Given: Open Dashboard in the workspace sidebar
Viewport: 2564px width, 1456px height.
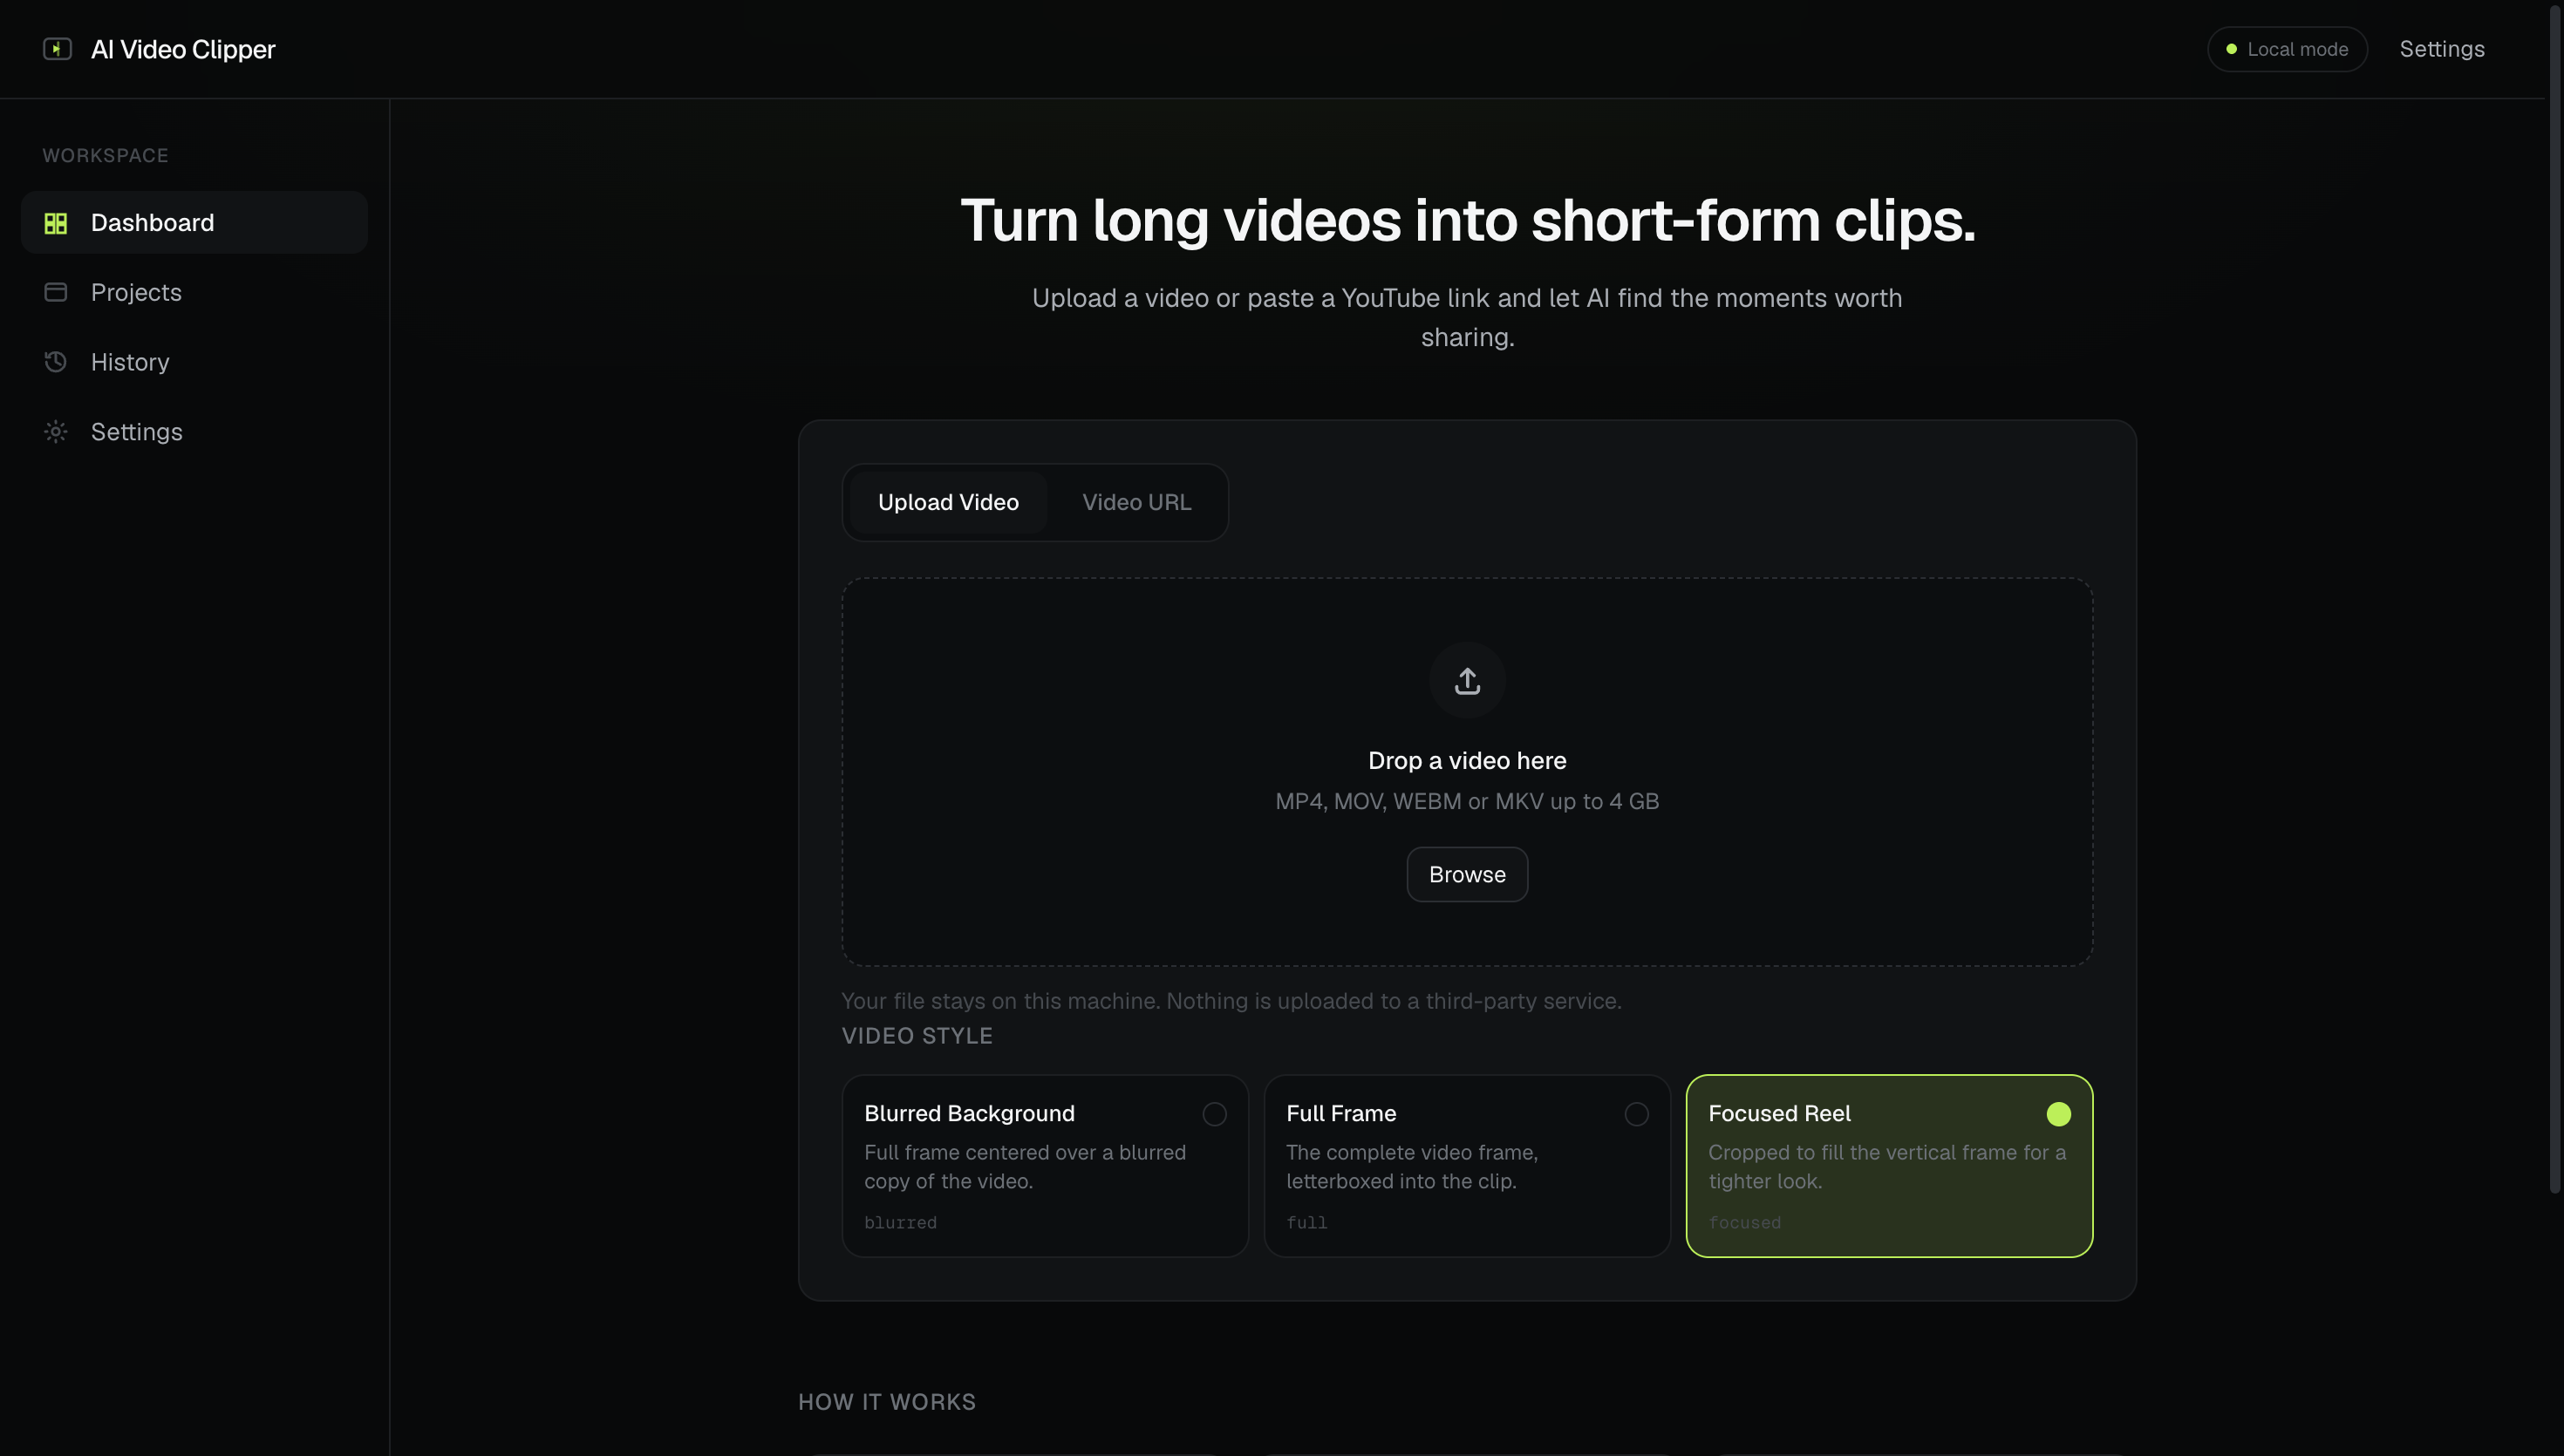Looking at the screenshot, I should pyautogui.click(x=194, y=222).
